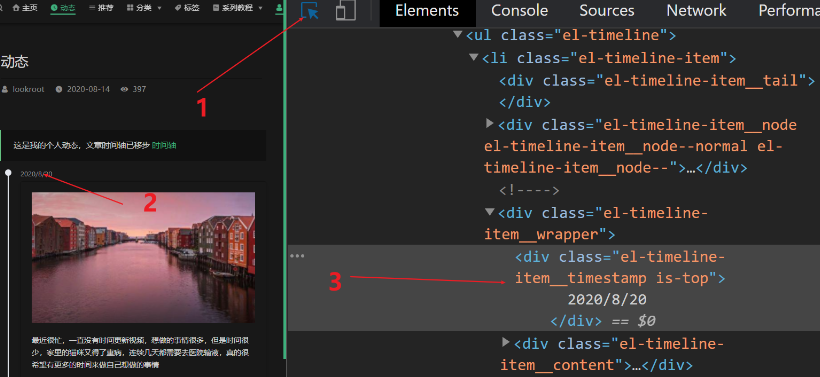The image size is (820, 377).
Task: Switch to the Console tab
Action: (x=519, y=10)
